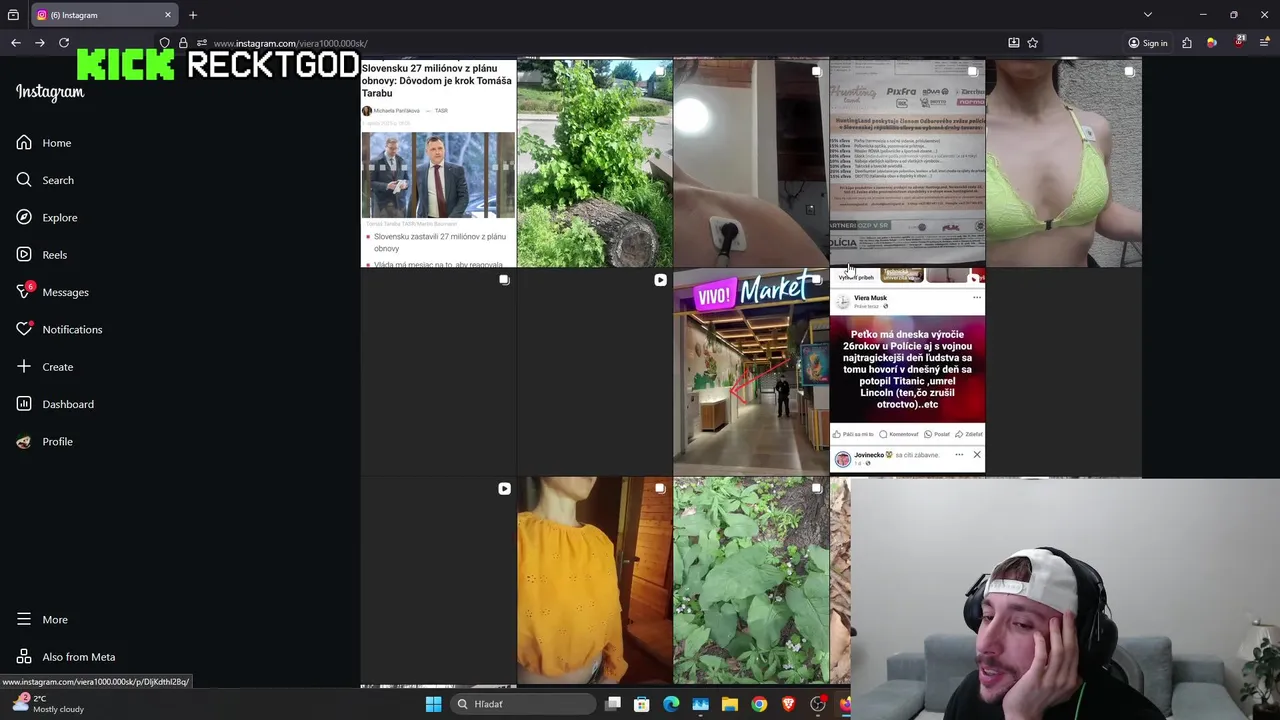Open the tracking protection shield panel
Screen dimensions: 1280x720
[x=165, y=43]
